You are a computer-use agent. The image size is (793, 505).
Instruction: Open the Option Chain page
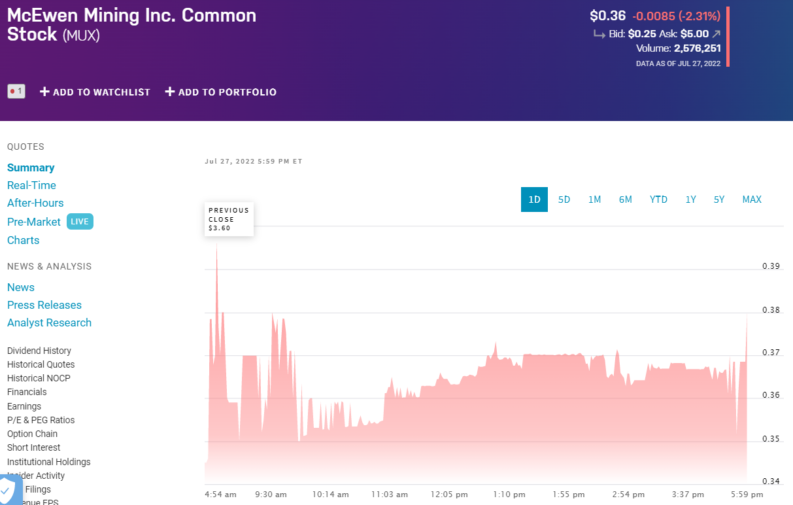[x=33, y=434]
